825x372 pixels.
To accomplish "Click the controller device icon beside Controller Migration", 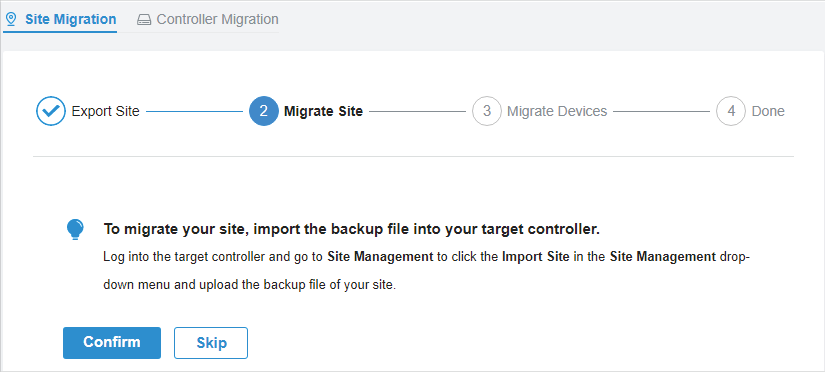I will point(144,20).
